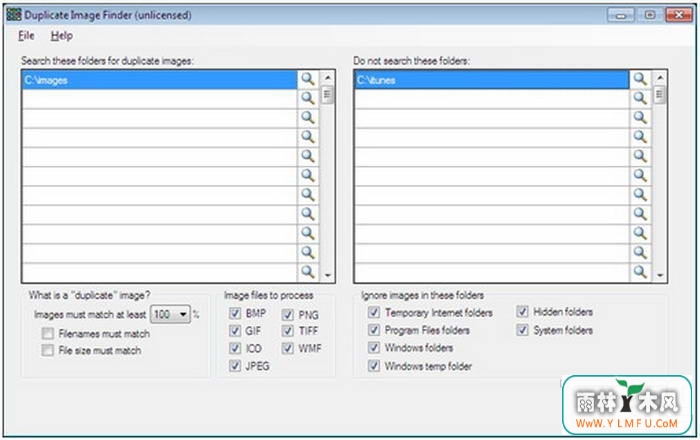Click browse magnifier in fifth excluded-folders row
Image resolution: width=700 pixels, height=440 pixels.
(x=640, y=156)
